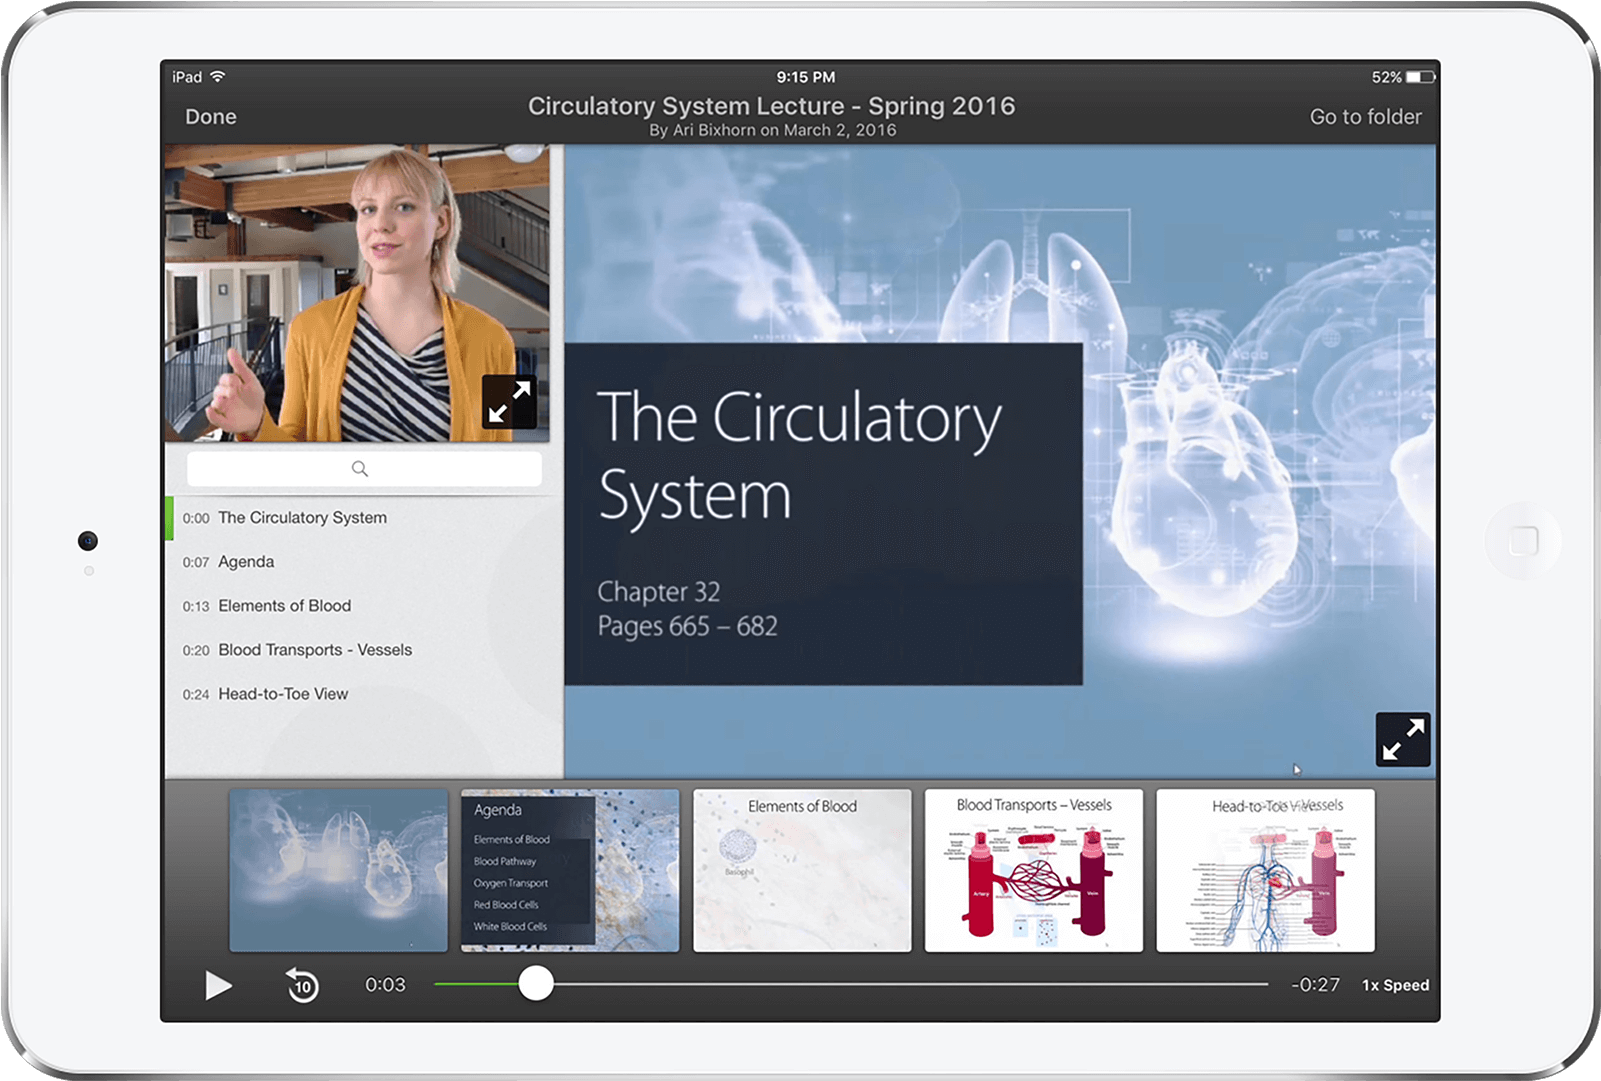Change playback rate via 1x Speed
1601x1081 pixels.
1395,985
